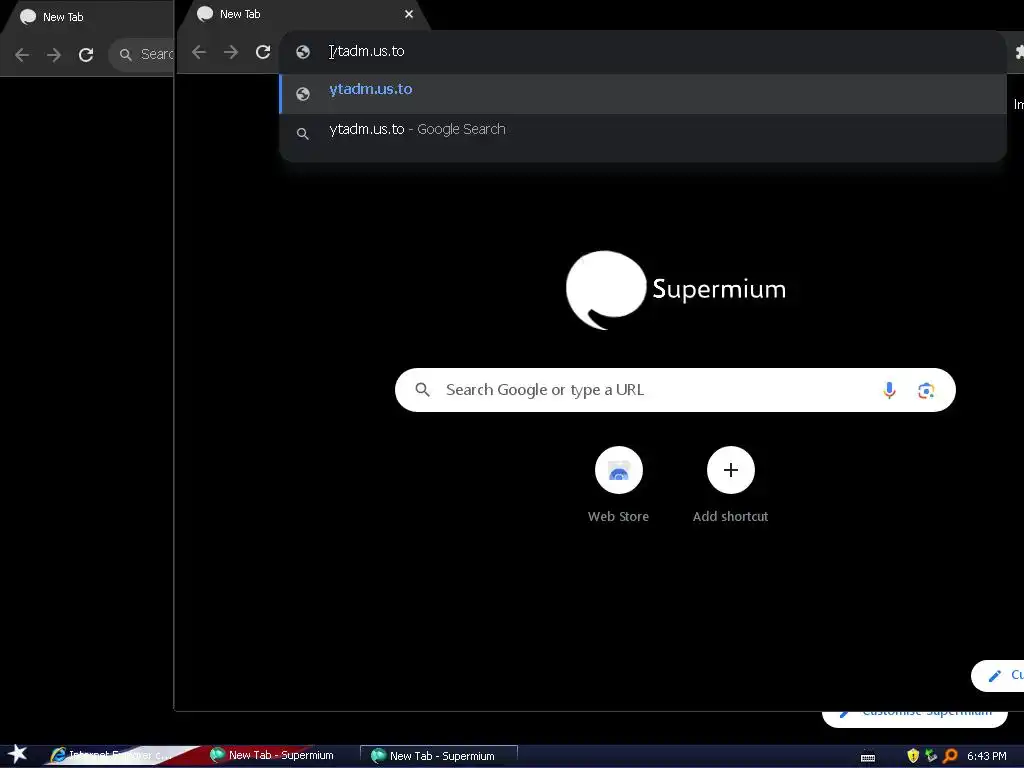The image size is (1024, 768).
Task: Click the Search Google or type a URL box
Action: pos(675,390)
